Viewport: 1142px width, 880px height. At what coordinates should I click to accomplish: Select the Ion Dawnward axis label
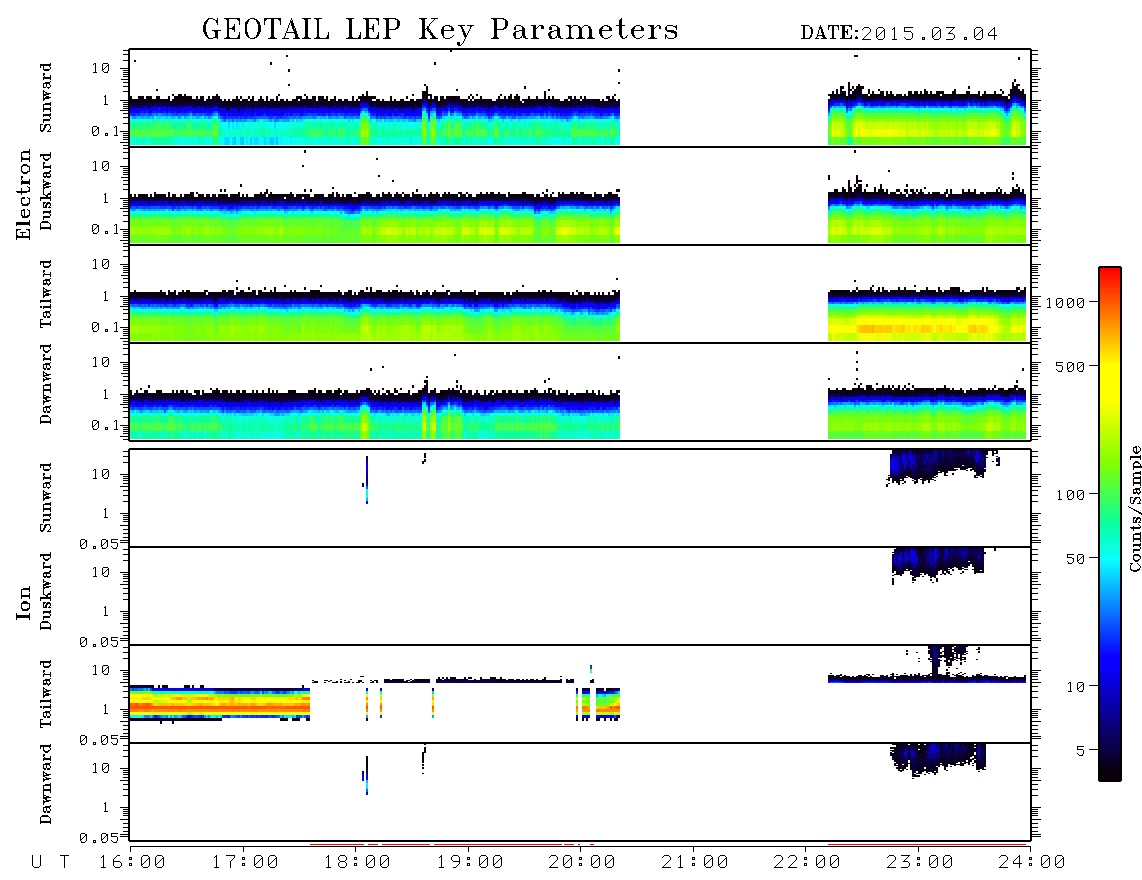click(x=46, y=784)
